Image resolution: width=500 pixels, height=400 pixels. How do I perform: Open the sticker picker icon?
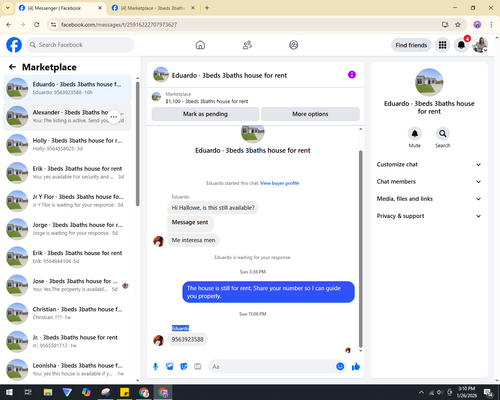tap(184, 367)
